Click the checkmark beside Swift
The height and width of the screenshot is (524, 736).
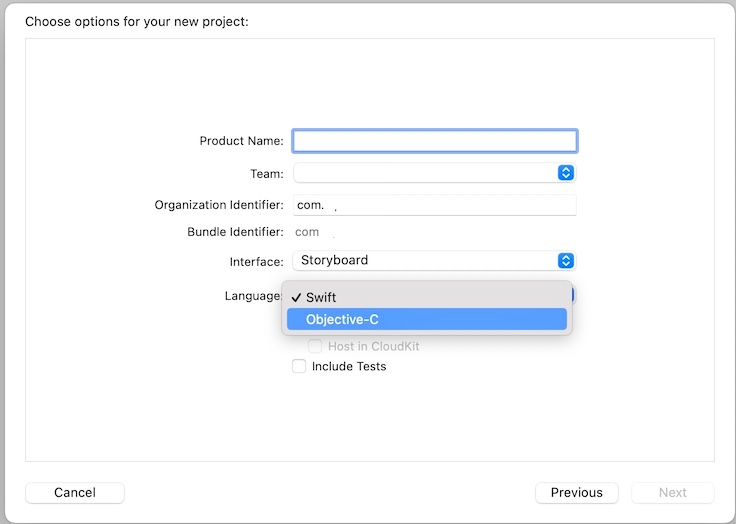(296, 298)
